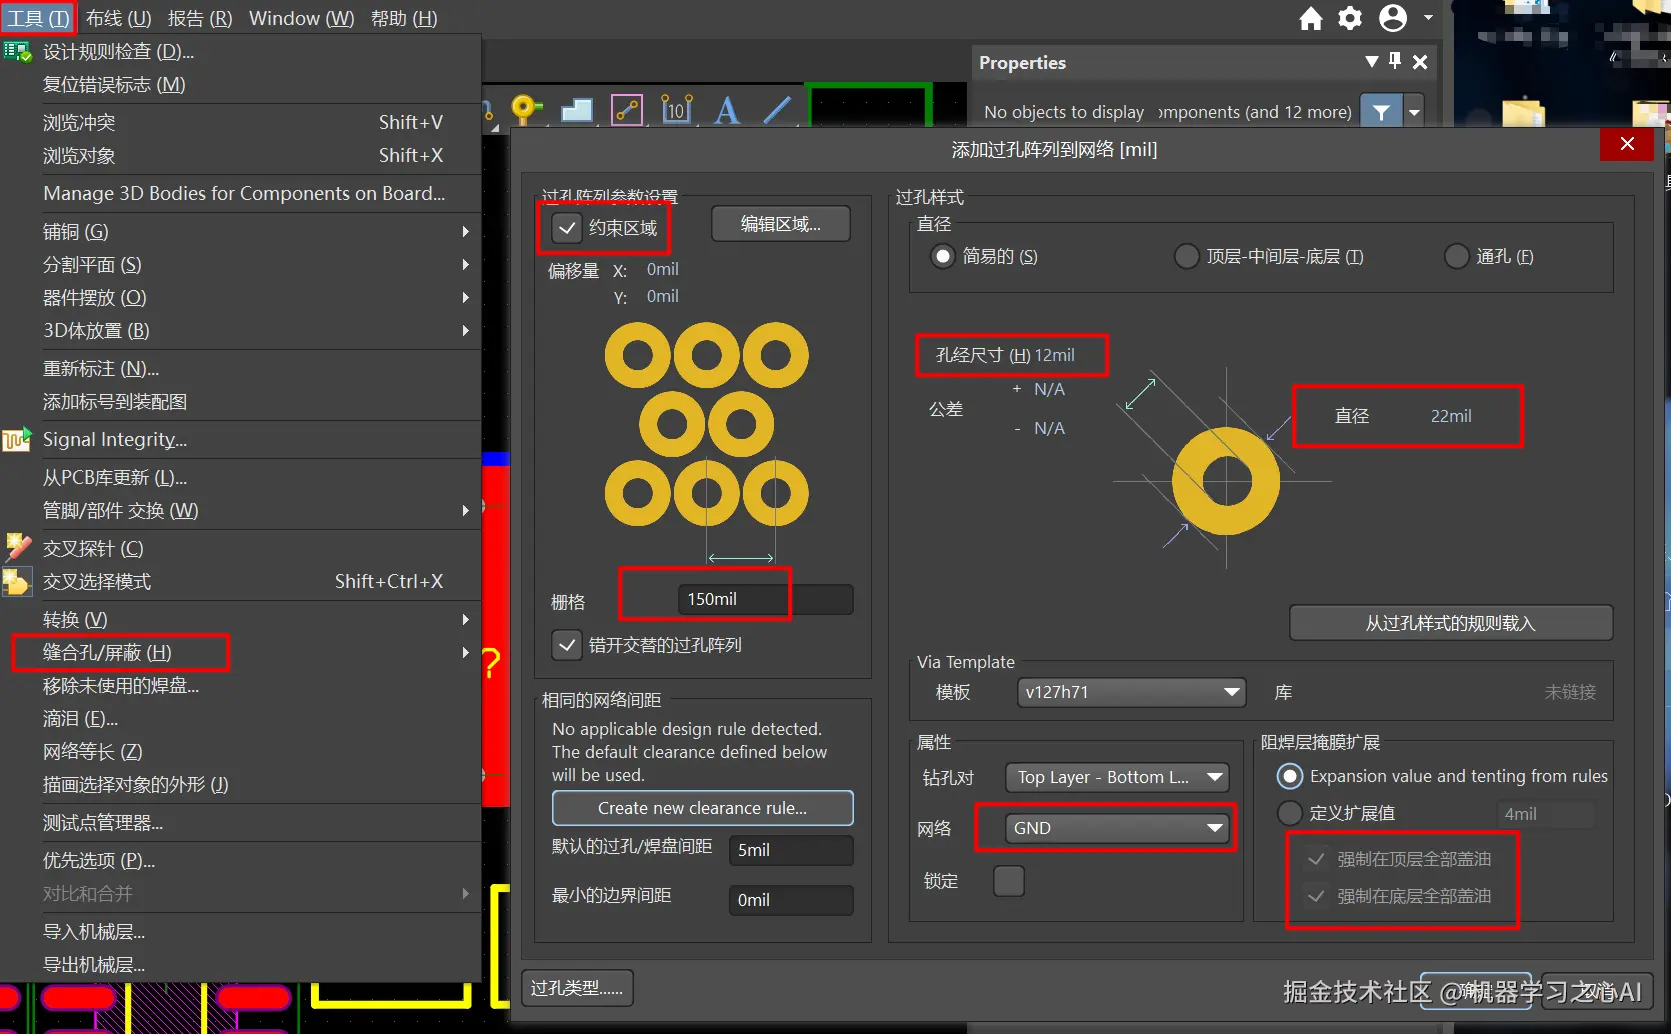The width and height of the screenshot is (1671, 1034).
Task: Open the home page icon
Action: [1310, 18]
